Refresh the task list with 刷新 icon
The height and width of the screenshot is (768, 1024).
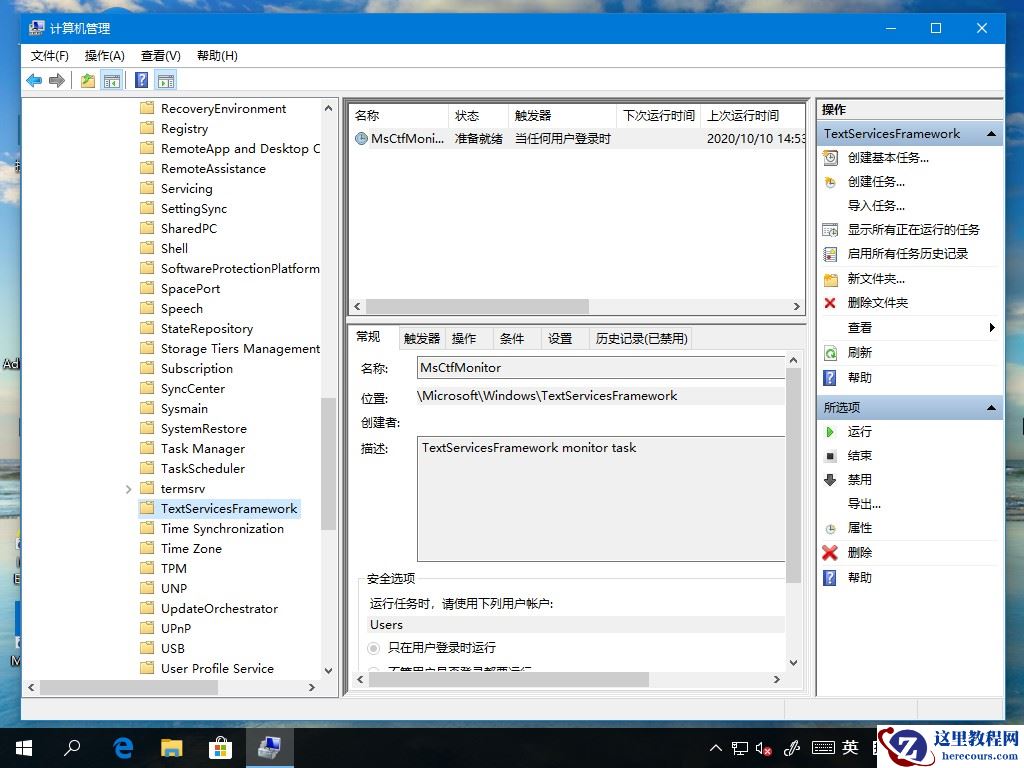pyautogui.click(x=856, y=351)
